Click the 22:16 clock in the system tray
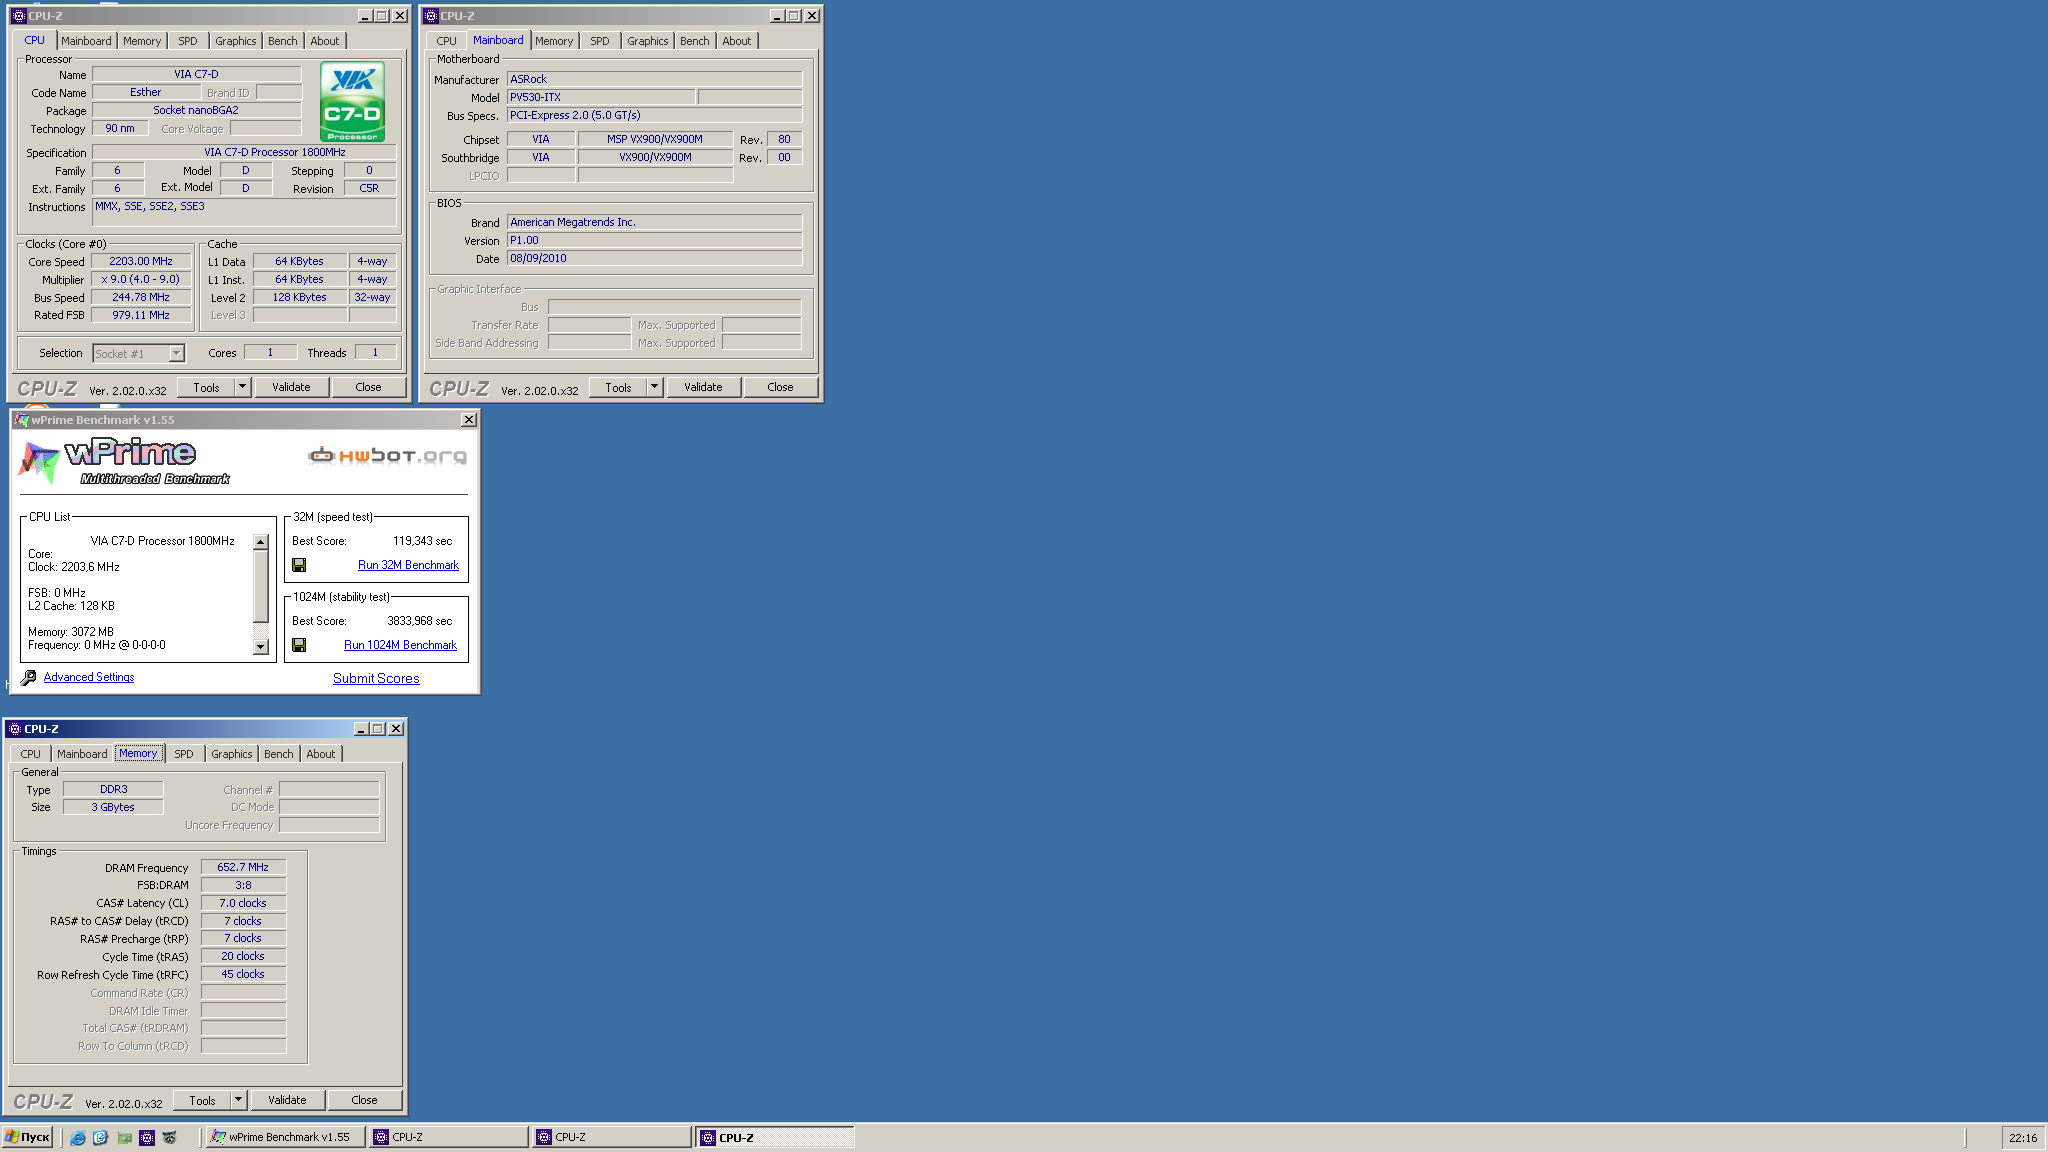Screen dimensions: 2048x1152 pos(2023,1138)
